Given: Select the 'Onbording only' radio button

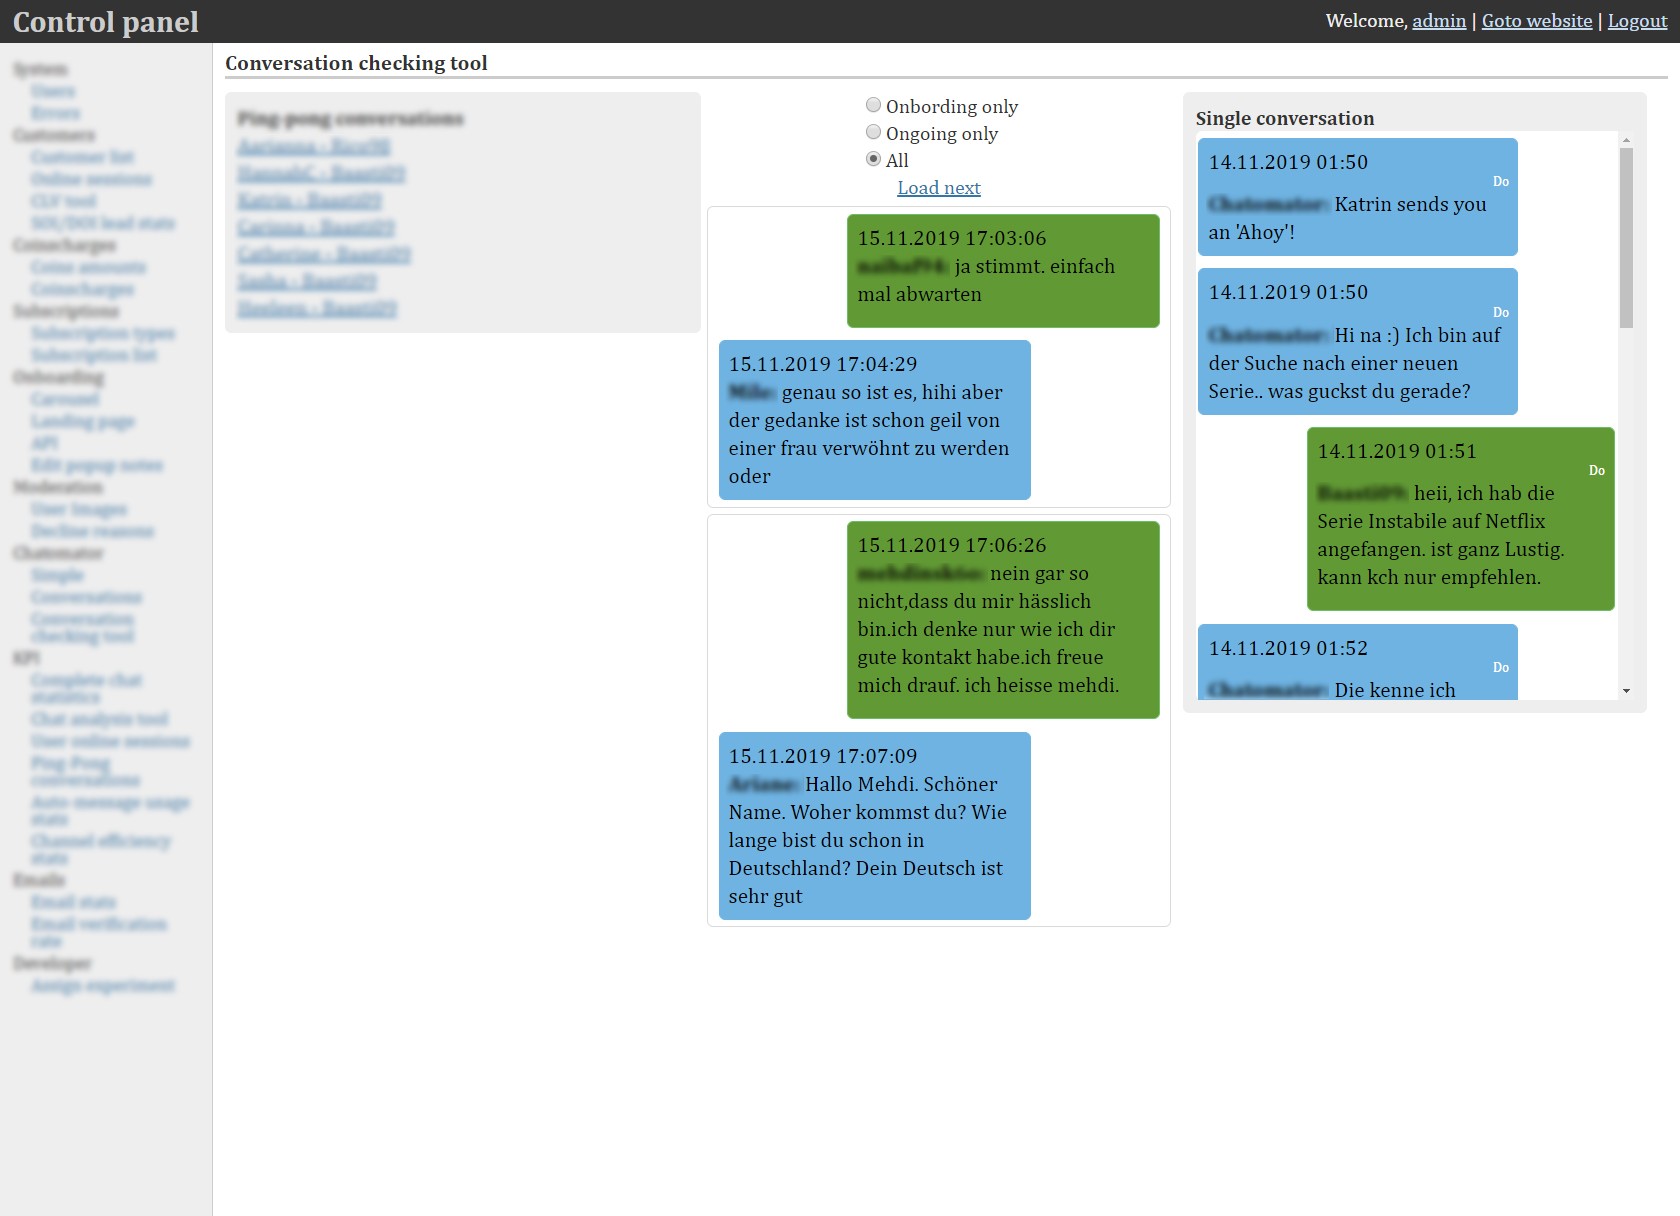Looking at the screenshot, I should (873, 105).
